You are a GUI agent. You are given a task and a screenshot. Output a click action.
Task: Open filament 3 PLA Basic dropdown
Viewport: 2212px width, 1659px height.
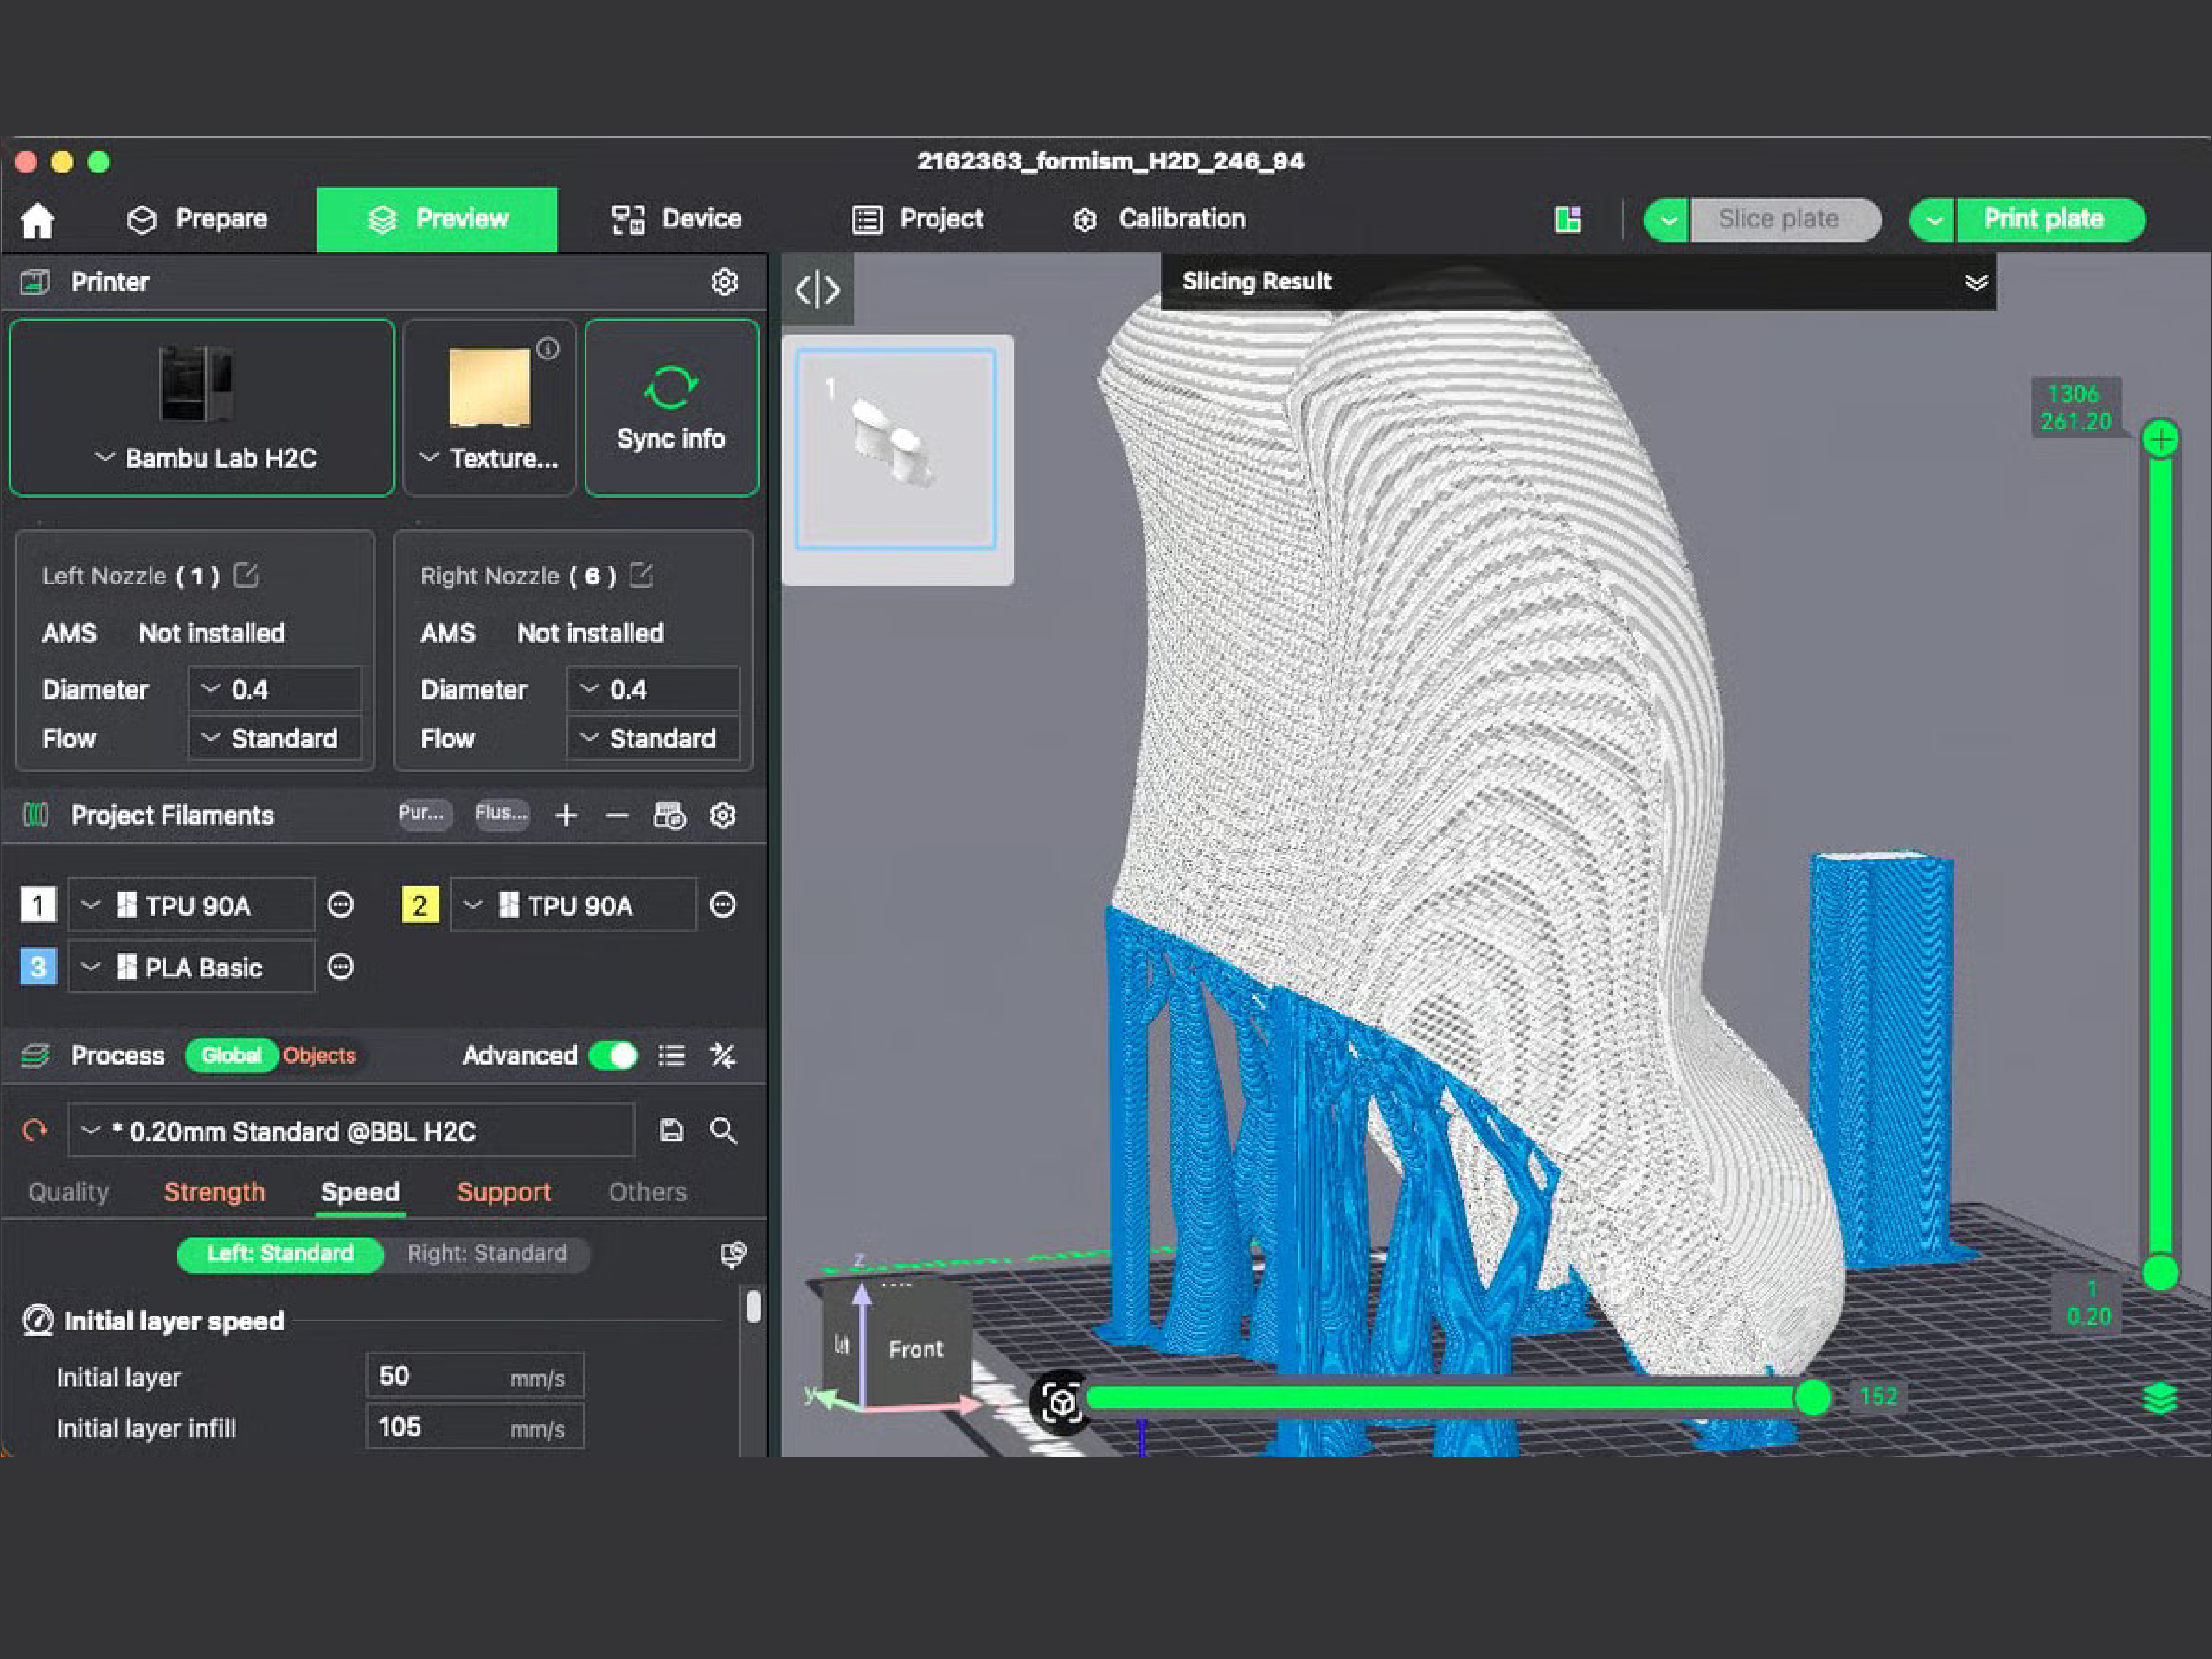(x=191, y=967)
